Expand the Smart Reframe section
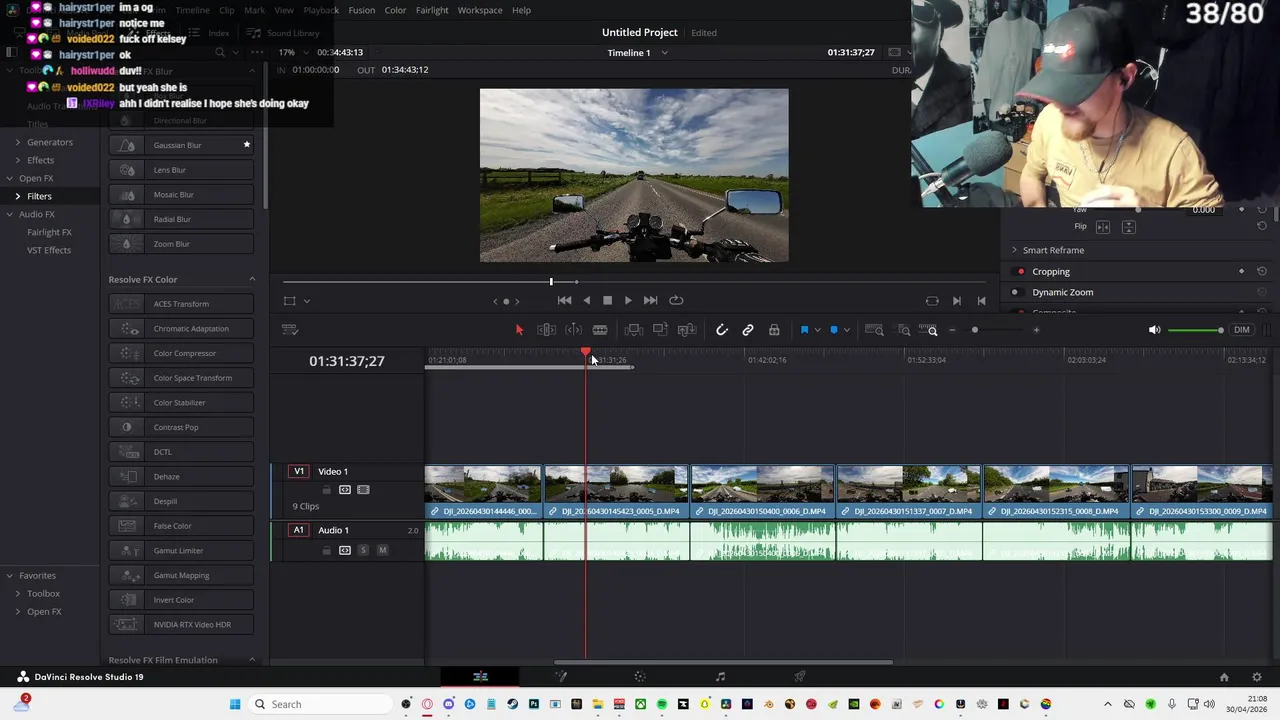The width and height of the screenshot is (1280, 720). tap(1014, 250)
